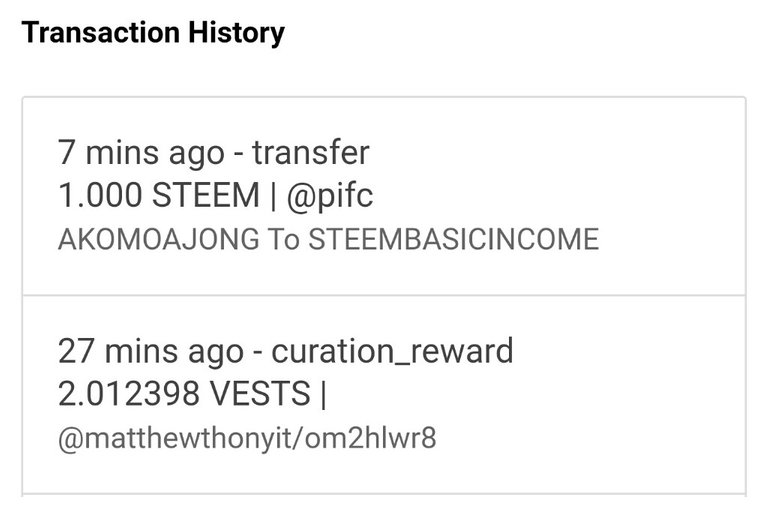Click the pipe separator before @pifc
This screenshot has width=768, height=509.
[x=271, y=196]
